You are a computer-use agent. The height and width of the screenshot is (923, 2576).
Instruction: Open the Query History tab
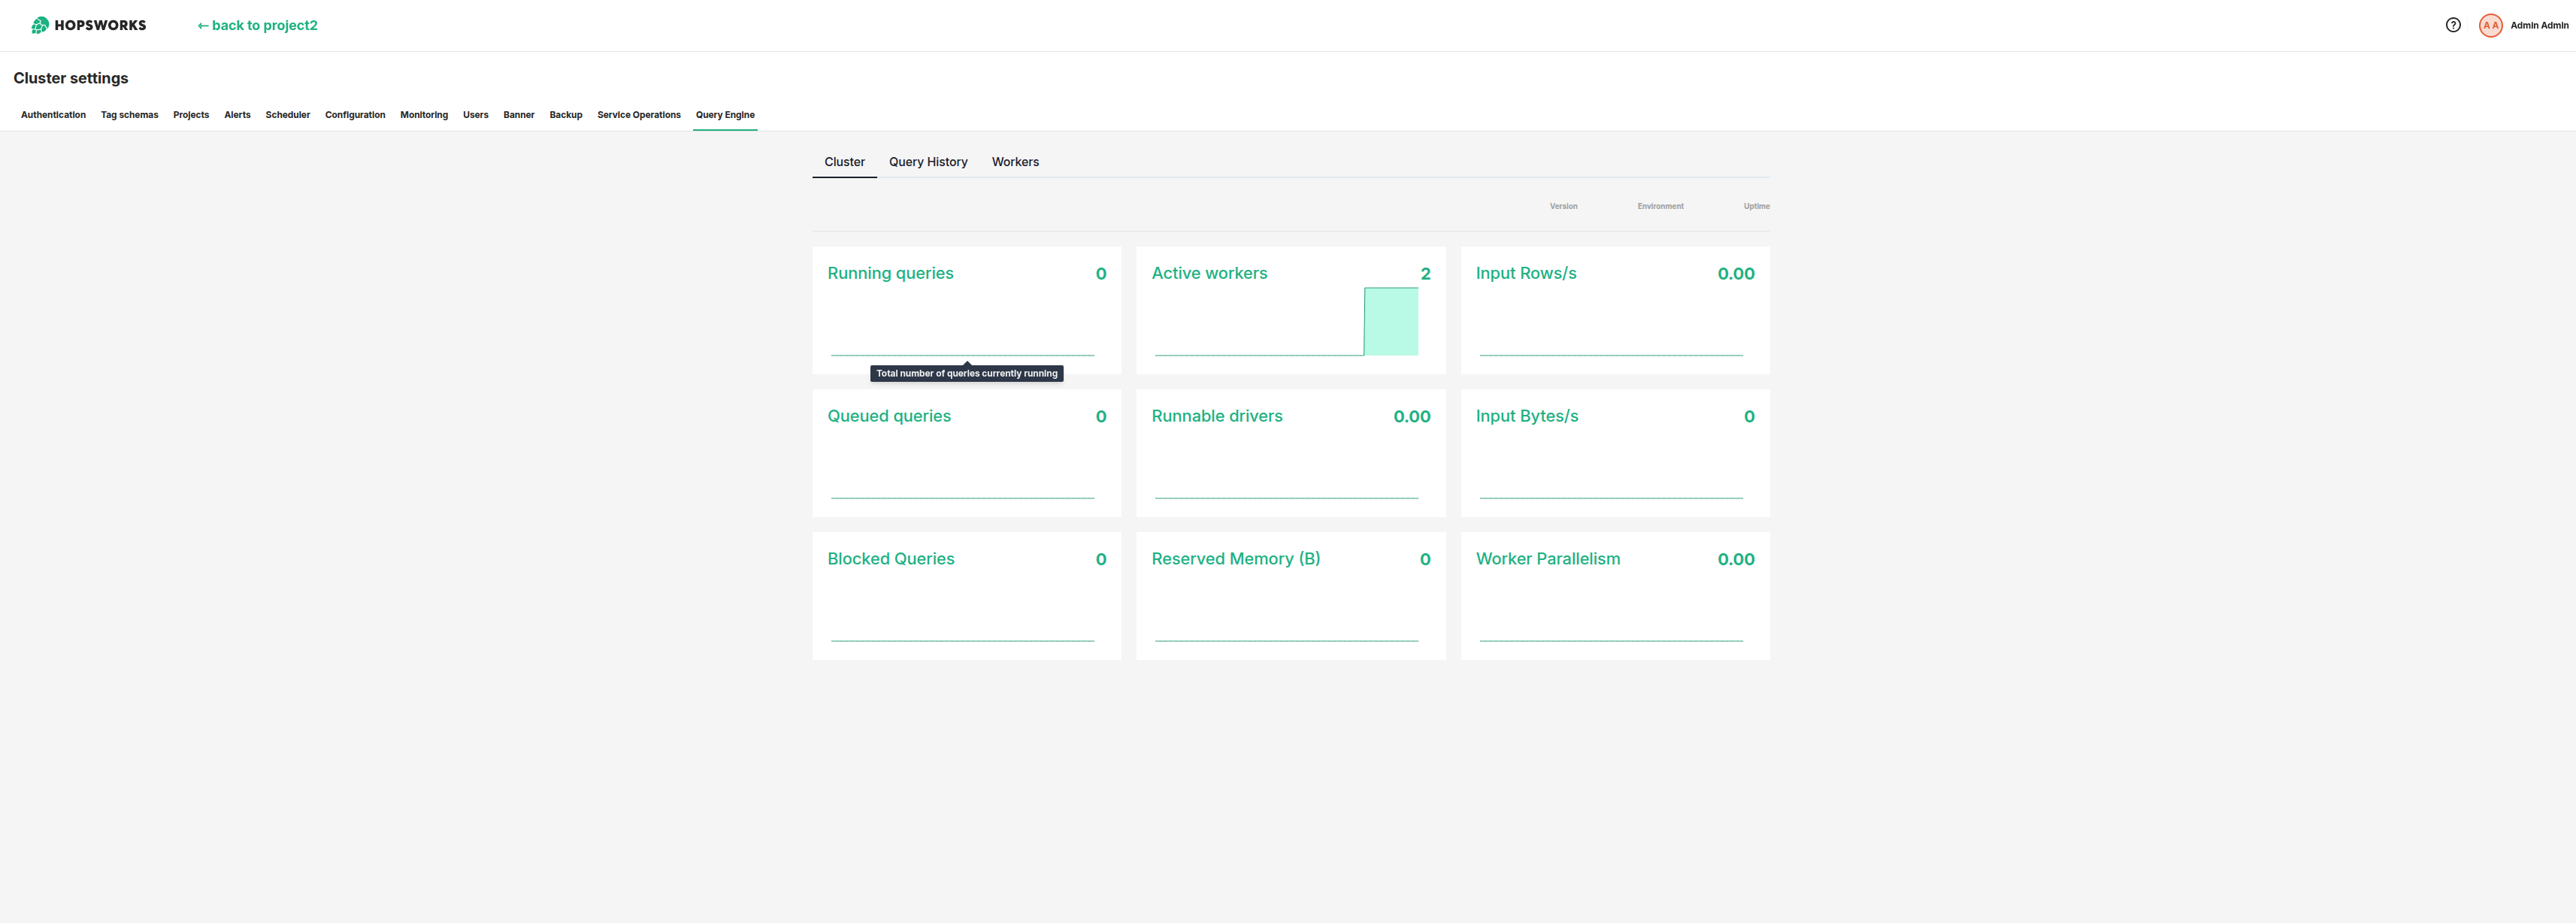coord(928,162)
